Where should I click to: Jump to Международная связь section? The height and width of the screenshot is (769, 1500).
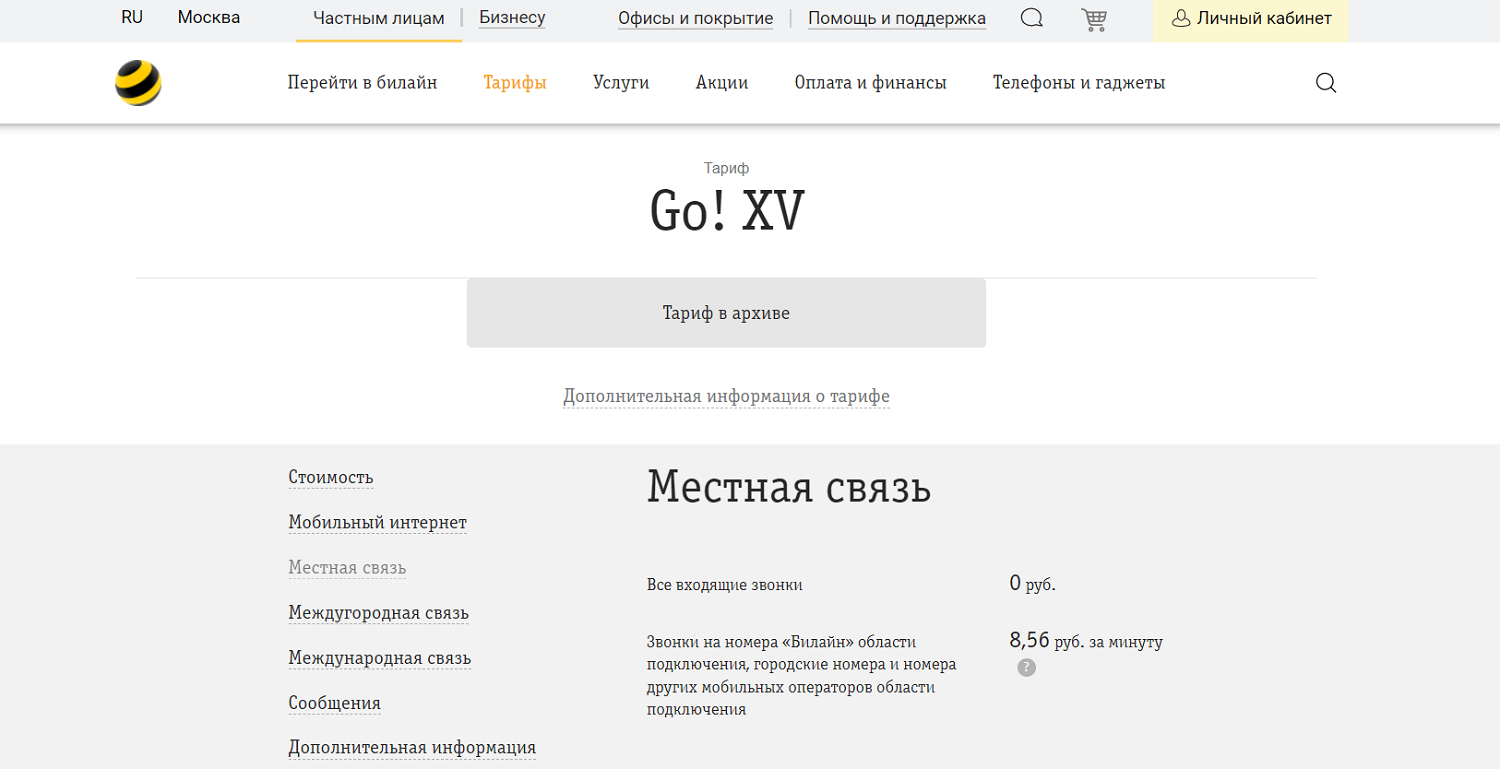tap(379, 658)
